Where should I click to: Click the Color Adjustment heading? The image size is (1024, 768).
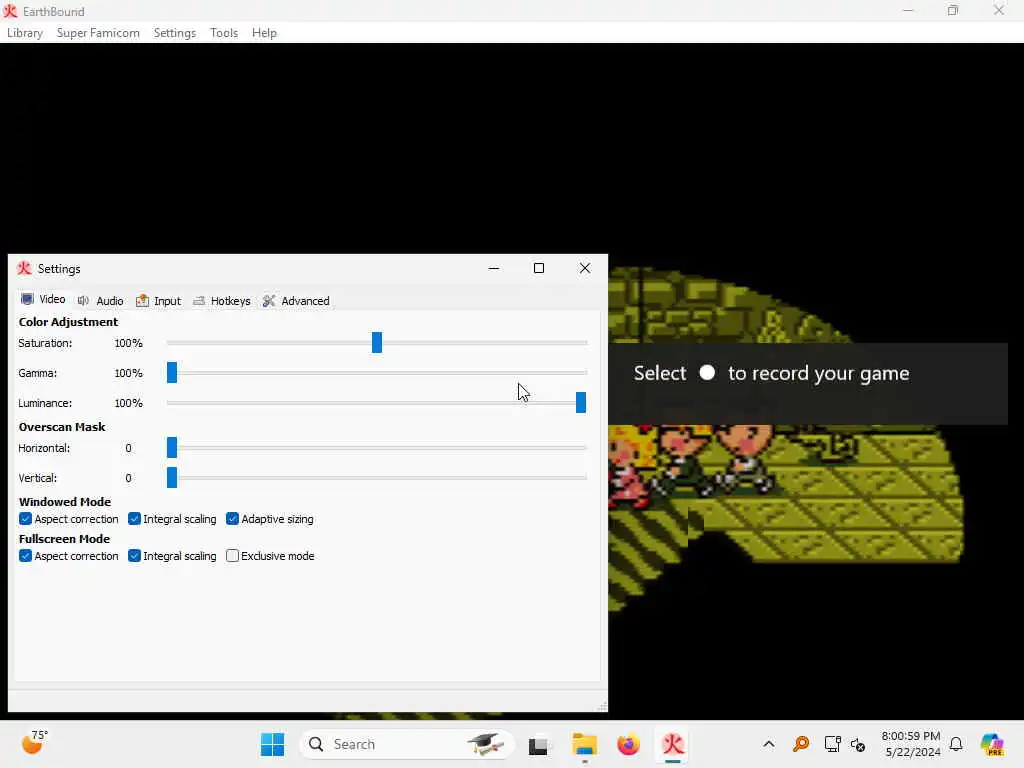(68, 322)
